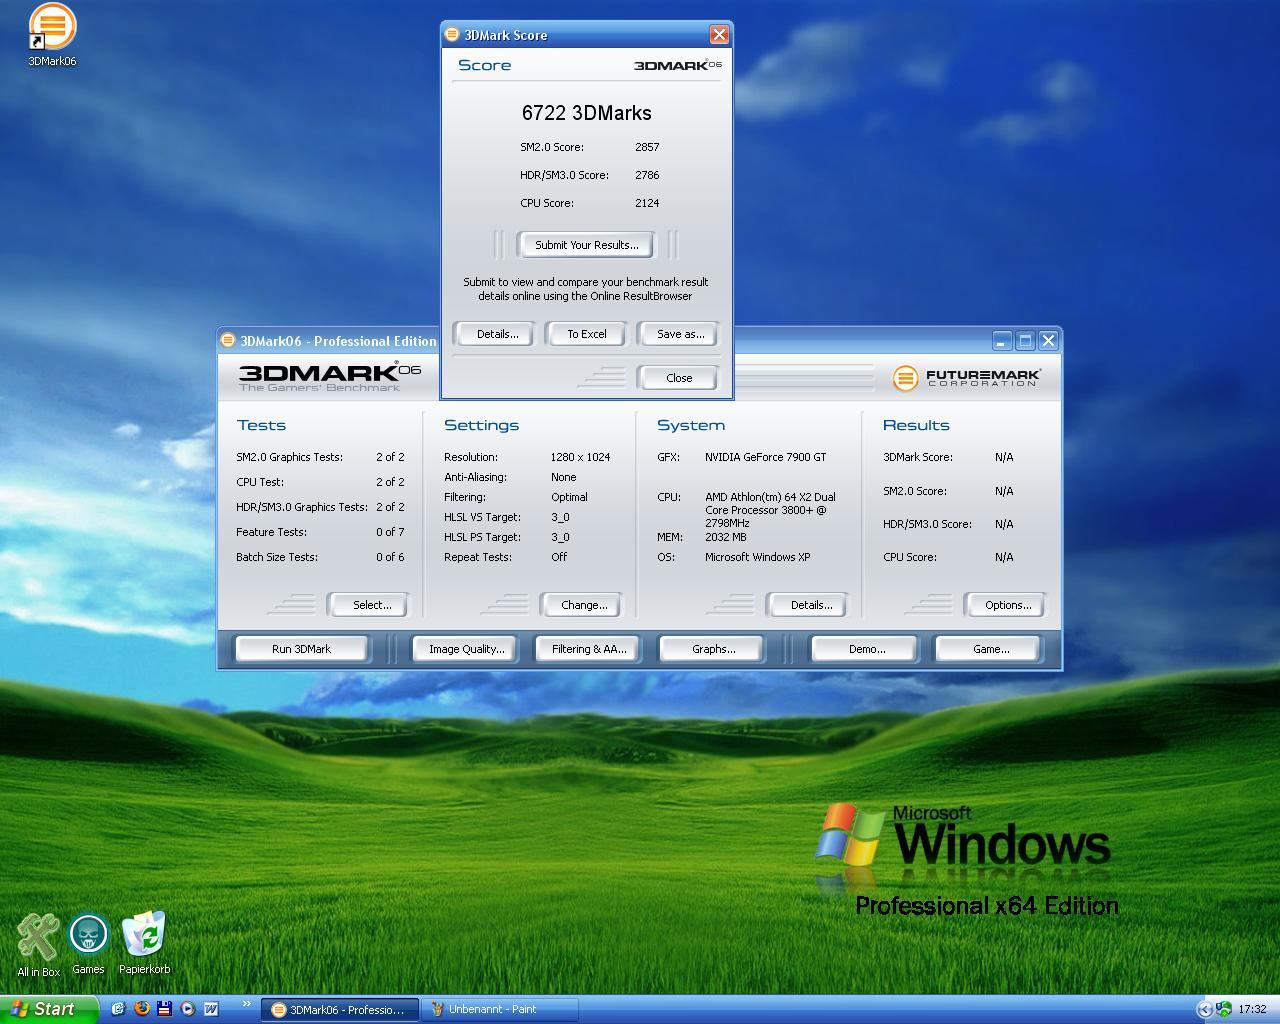The image size is (1280, 1024).
Task: Open the Start menu
Action: [x=49, y=1009]
